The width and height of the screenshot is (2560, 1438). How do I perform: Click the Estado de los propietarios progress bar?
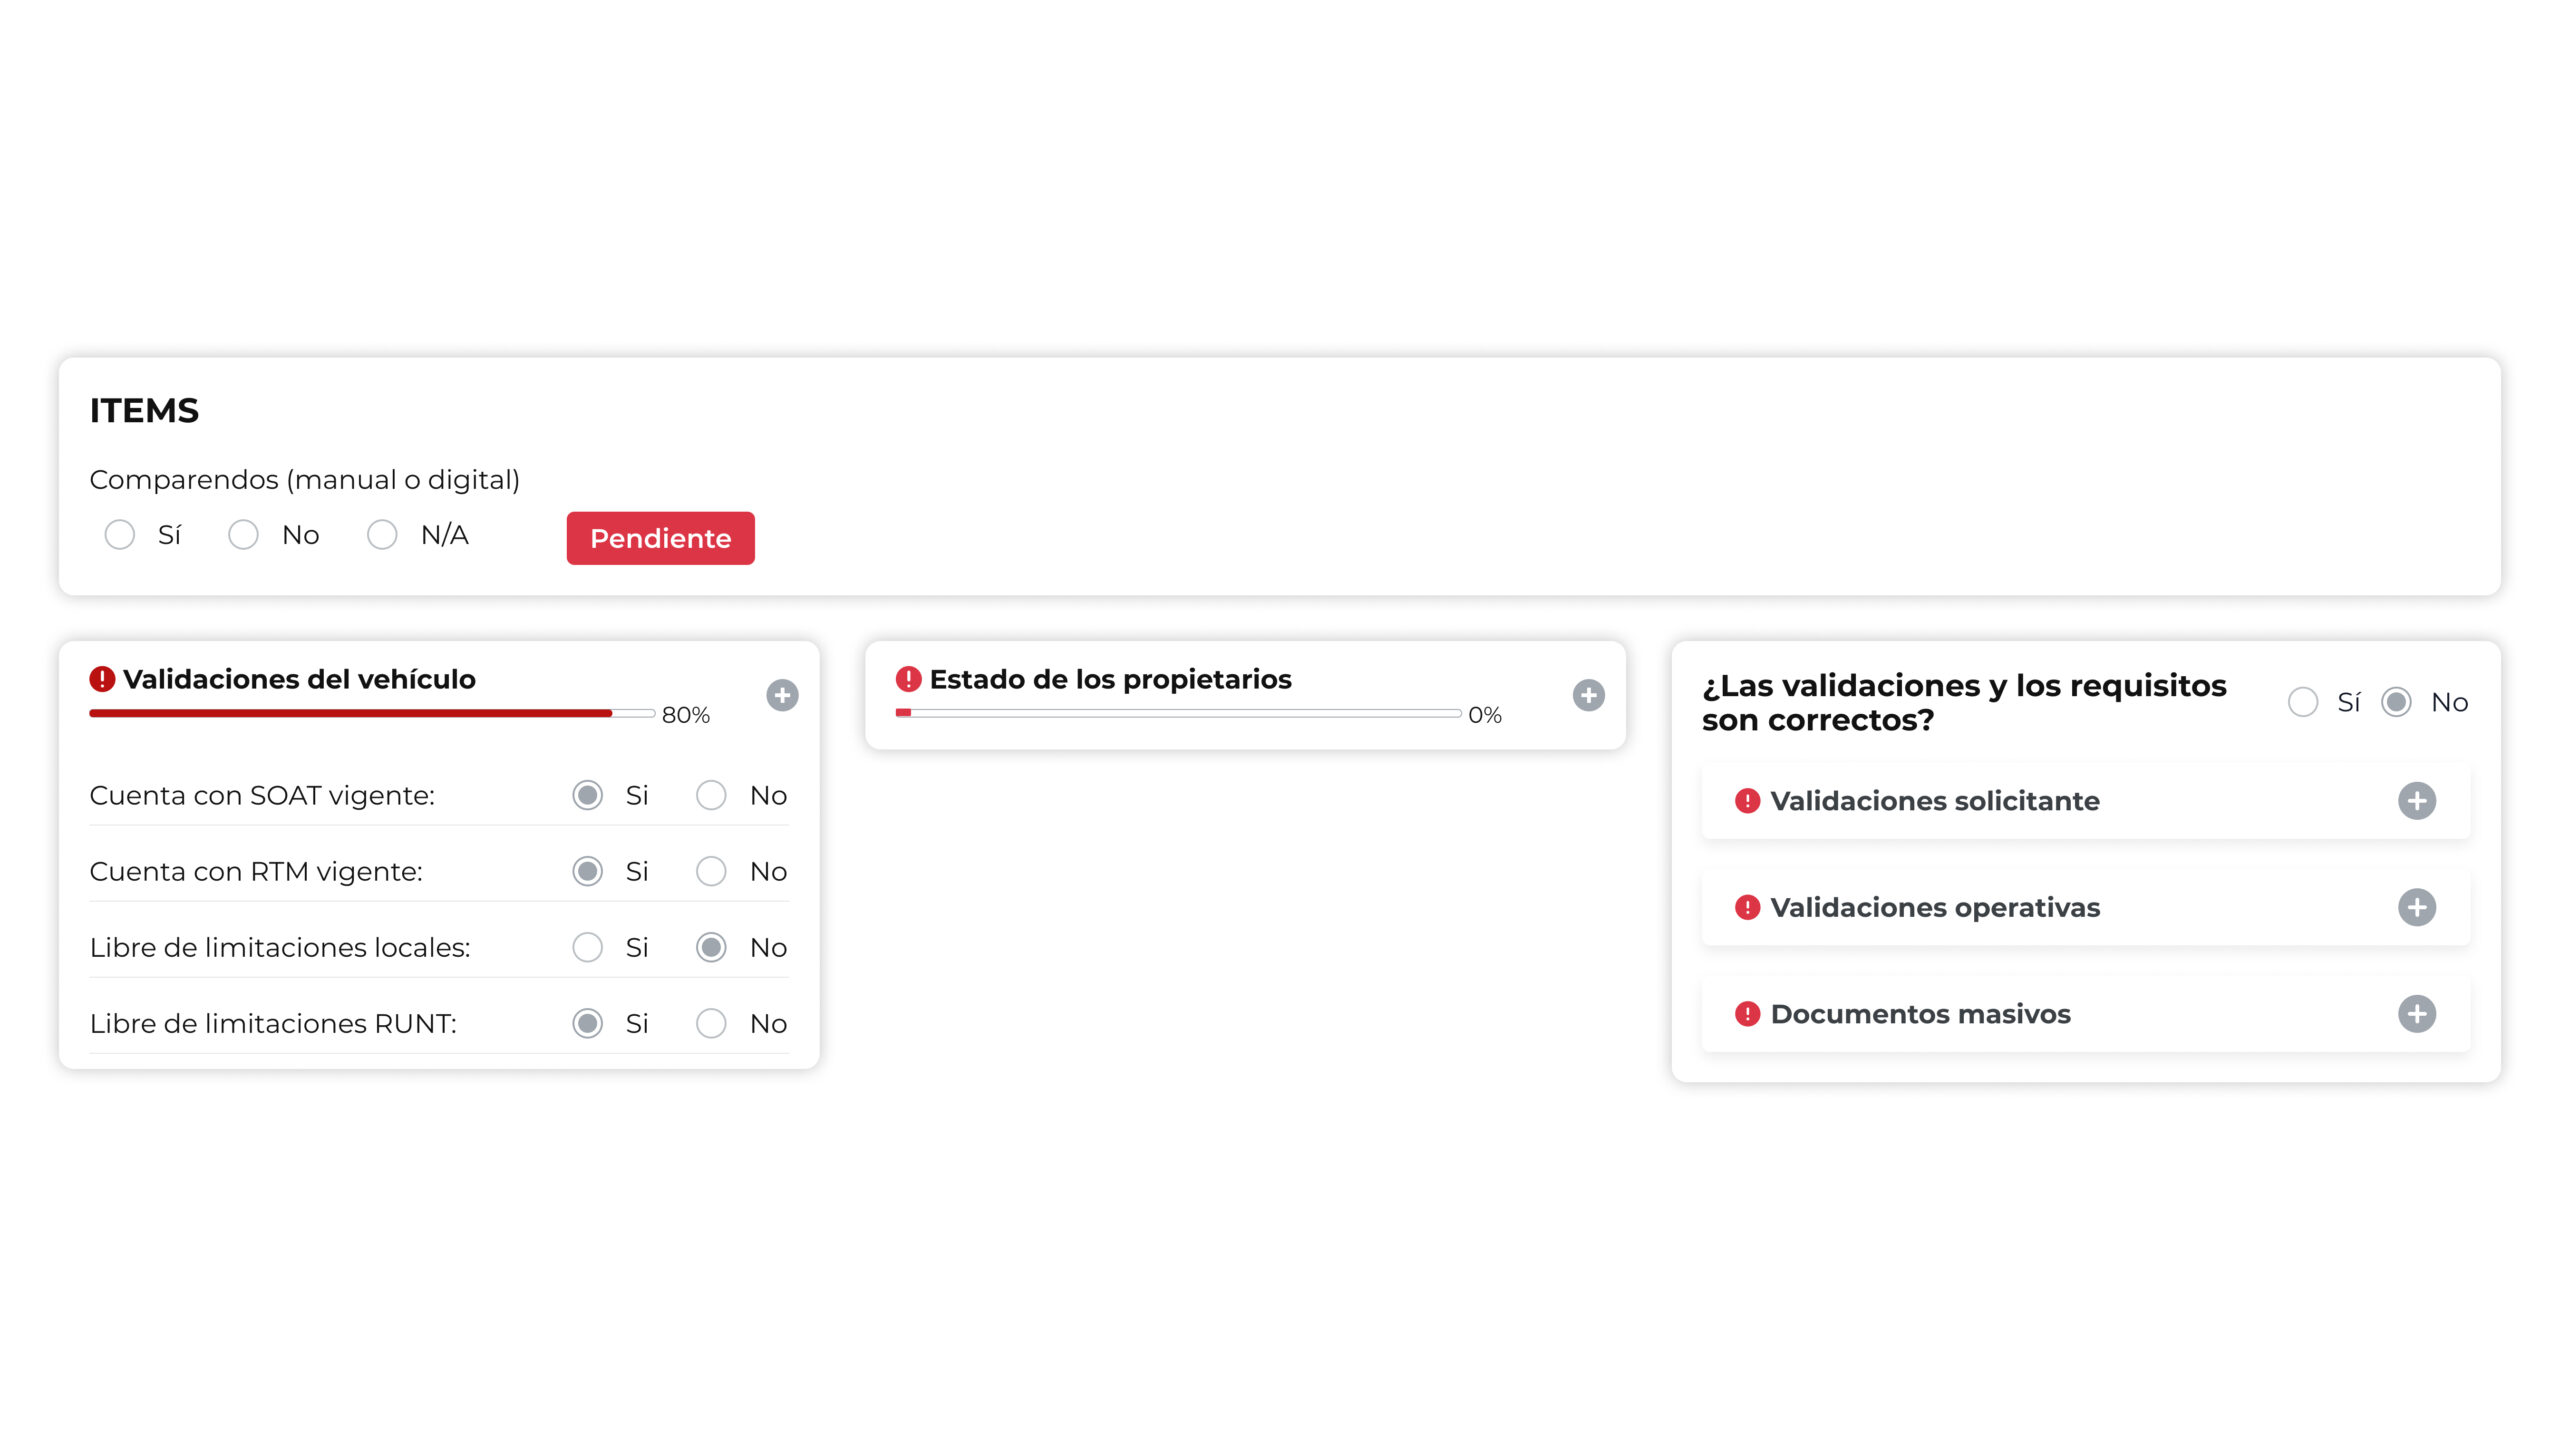1178,713
